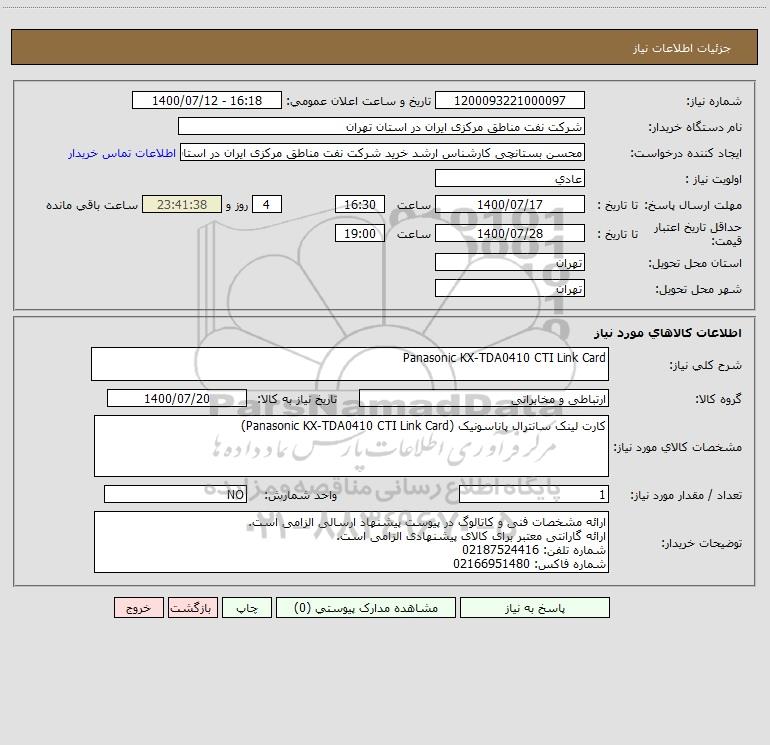Viewport: 770px width, 745px height.
Task: Click buyer organization name field
Action: click(x=381, y=126)
